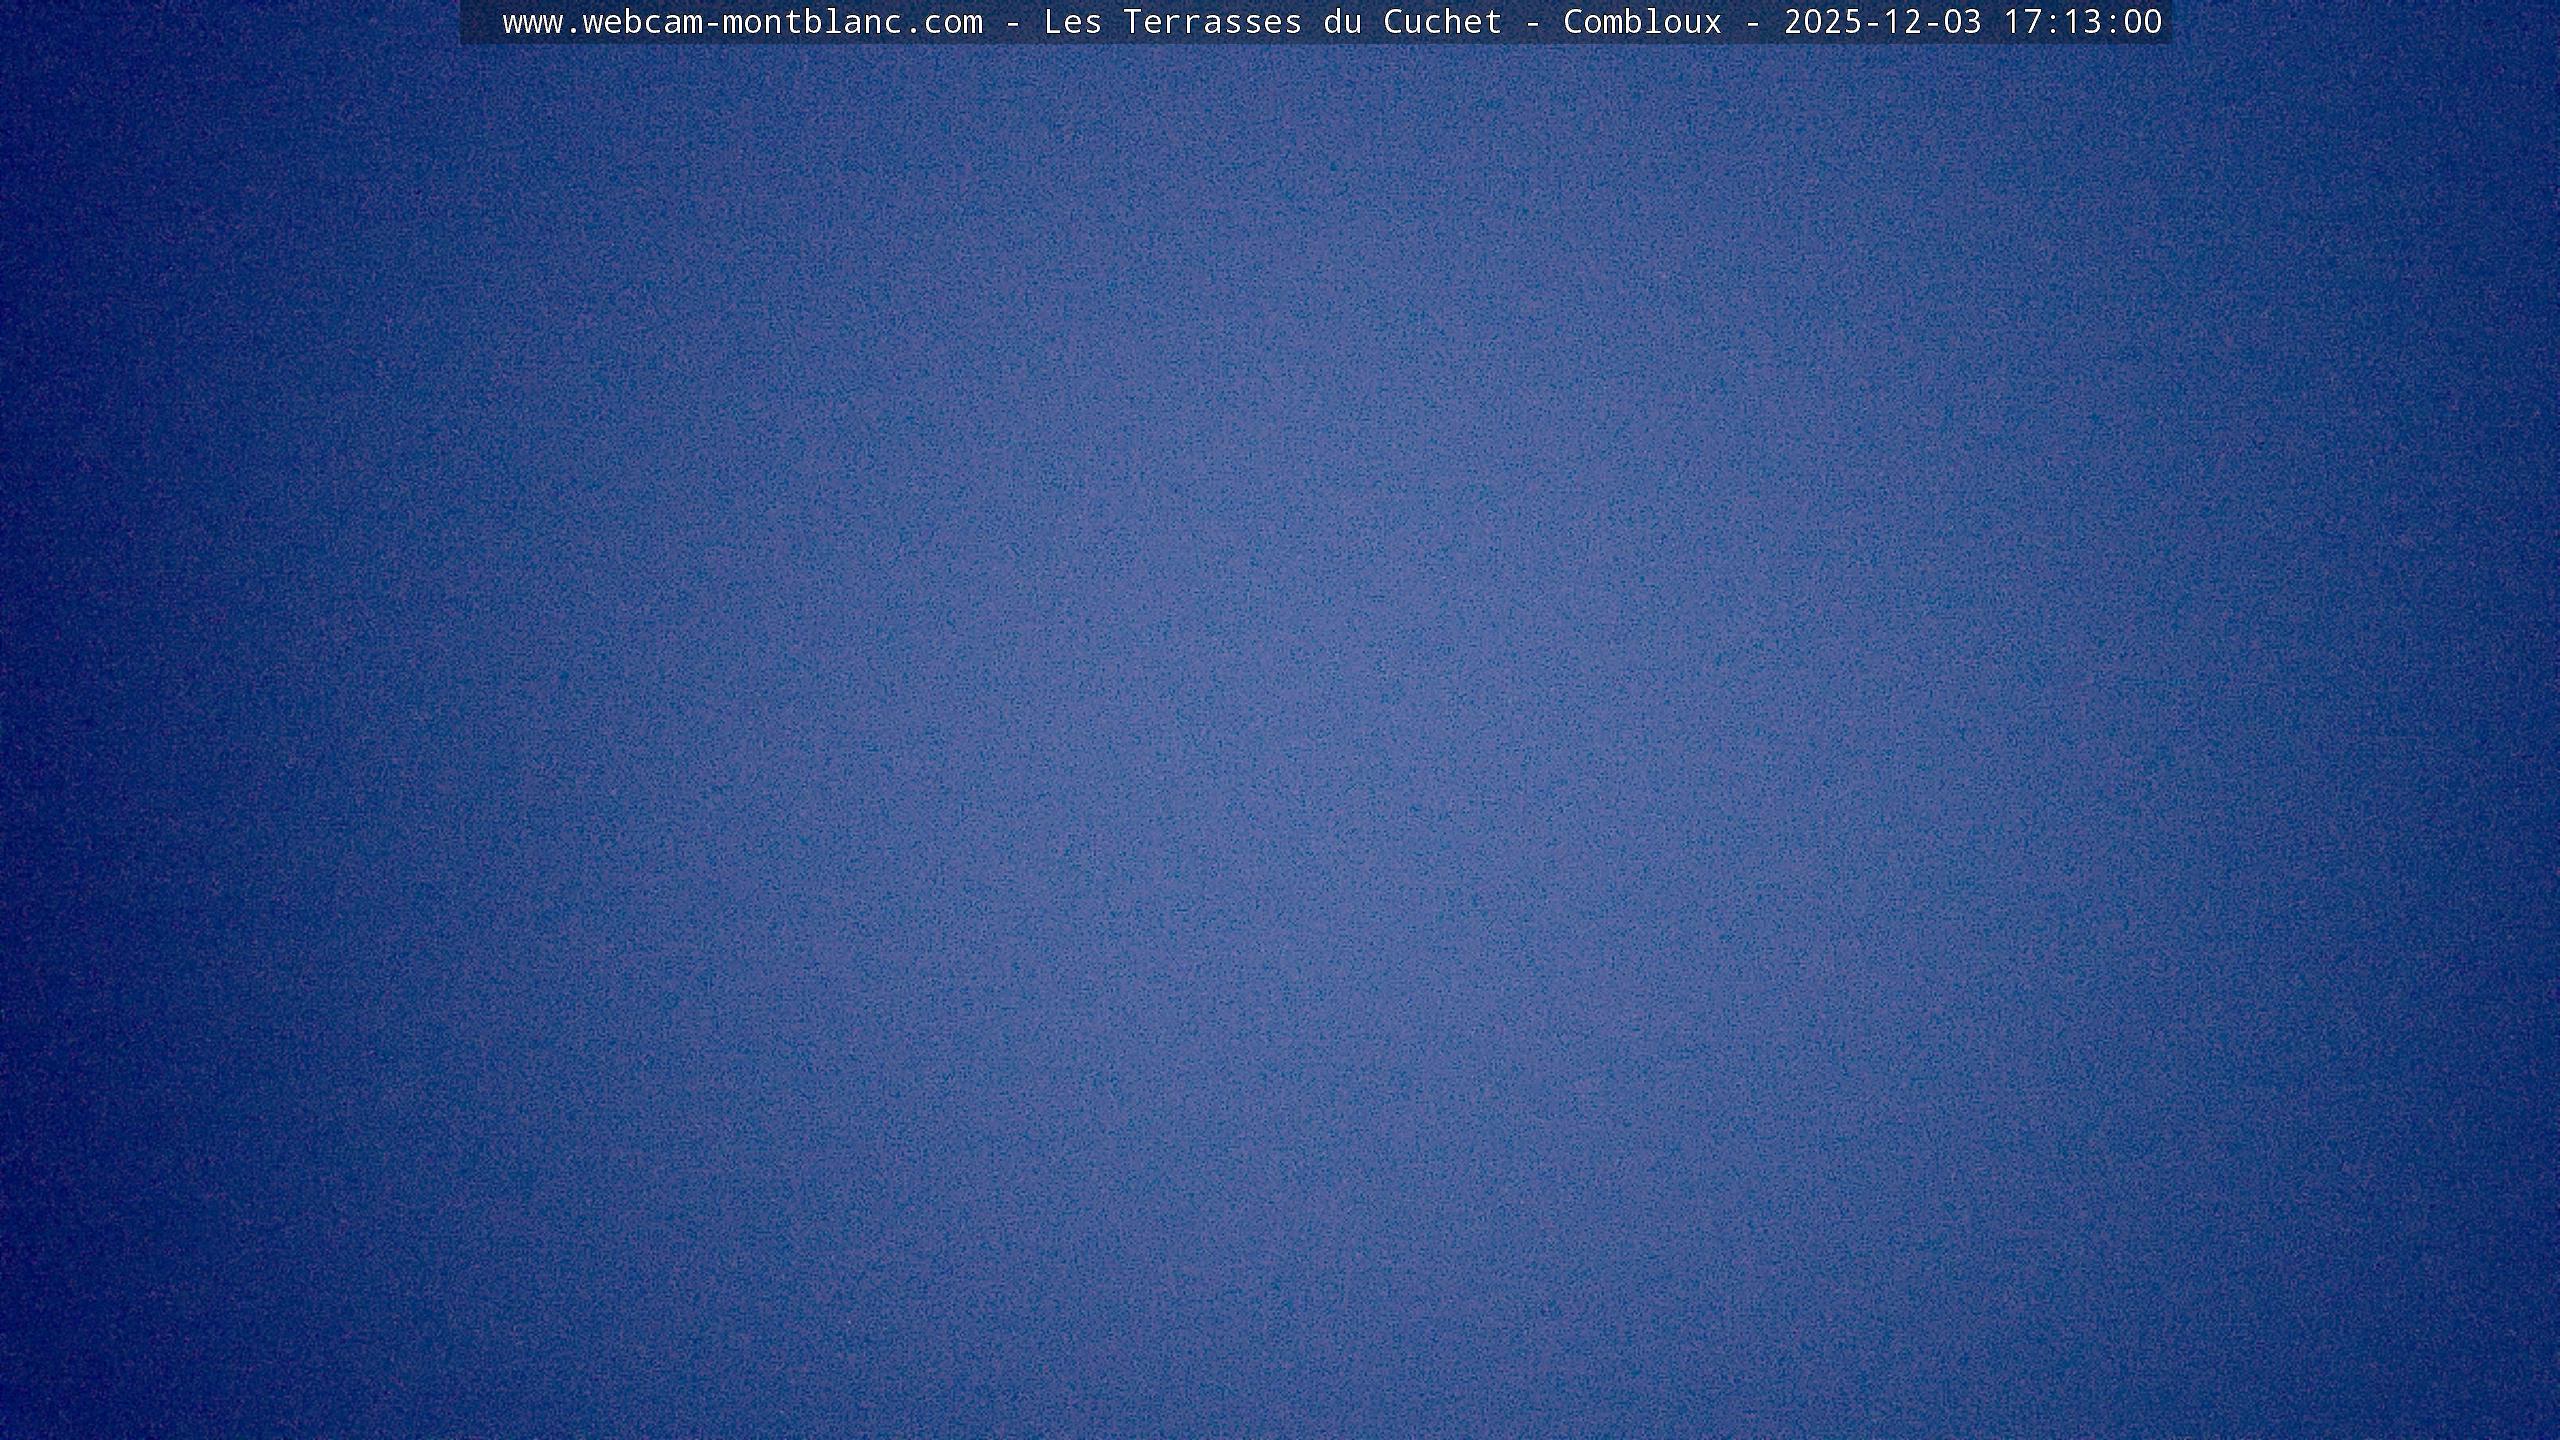Image resolution: width=2560 pixels, height=1440 pixels.
Task: Click the word Terrasses in the banner
Action: (1212, 22)
